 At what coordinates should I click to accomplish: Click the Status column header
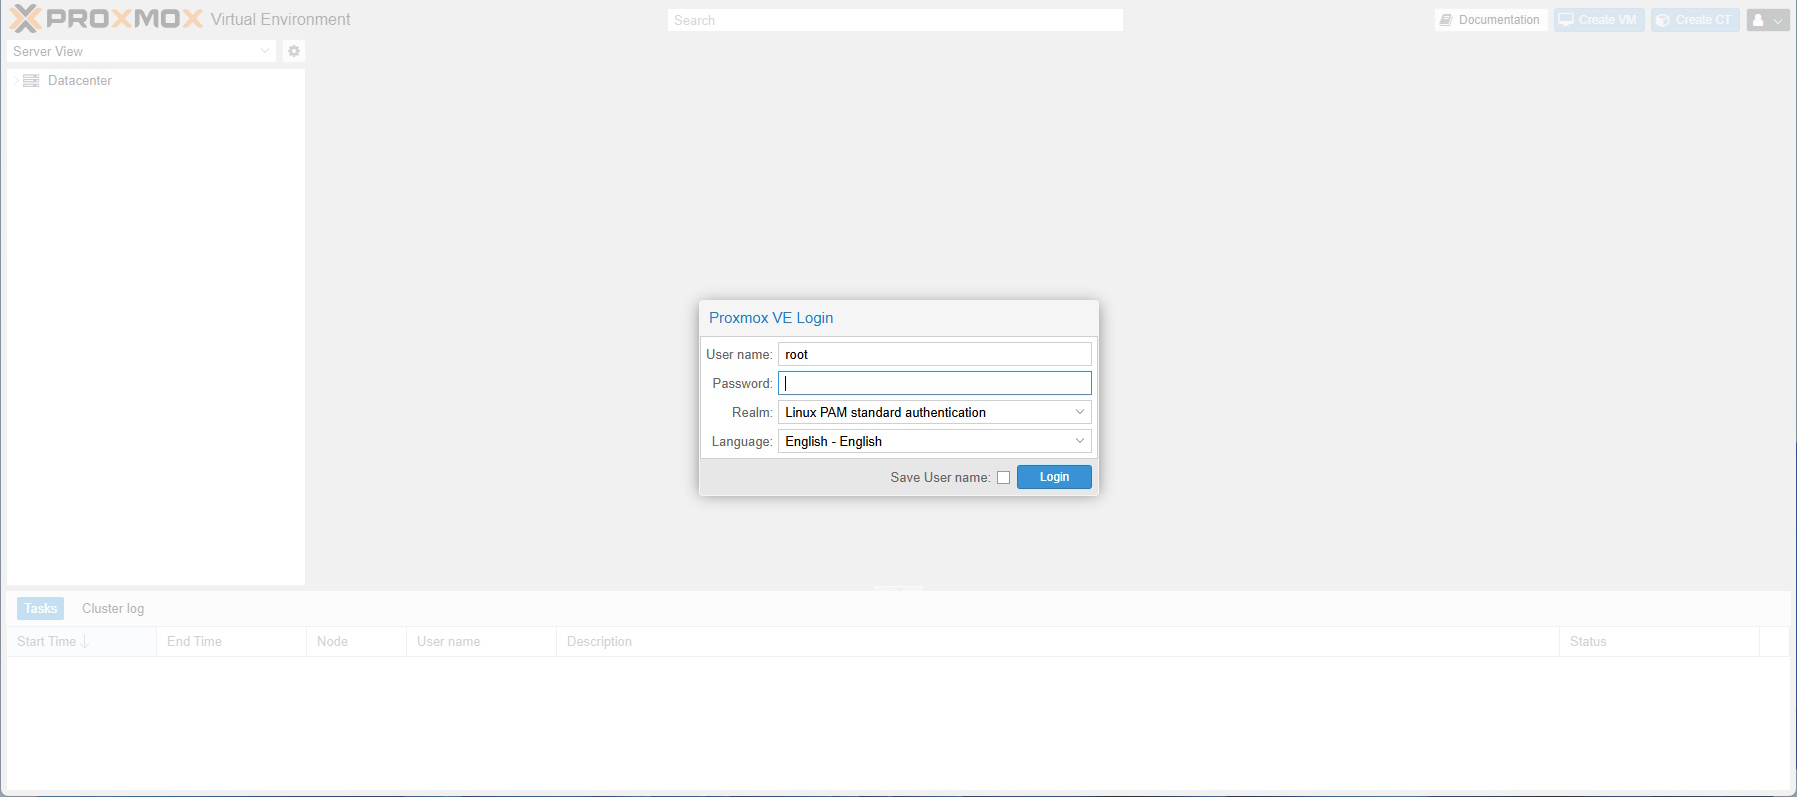tap(1659, 641)
